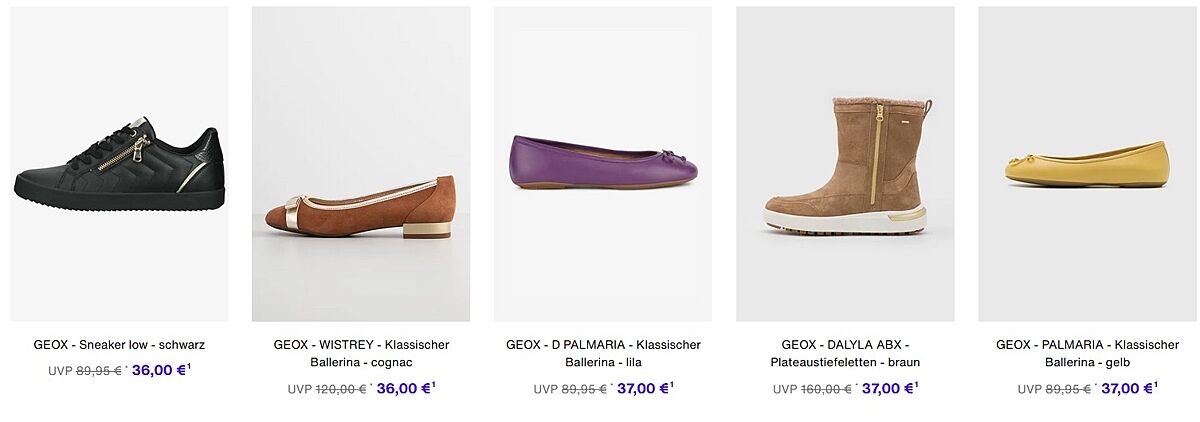Click the 37,00 € price under DALYLA ABX boot
1200x422 pixels.
click(x=888, y=389)
